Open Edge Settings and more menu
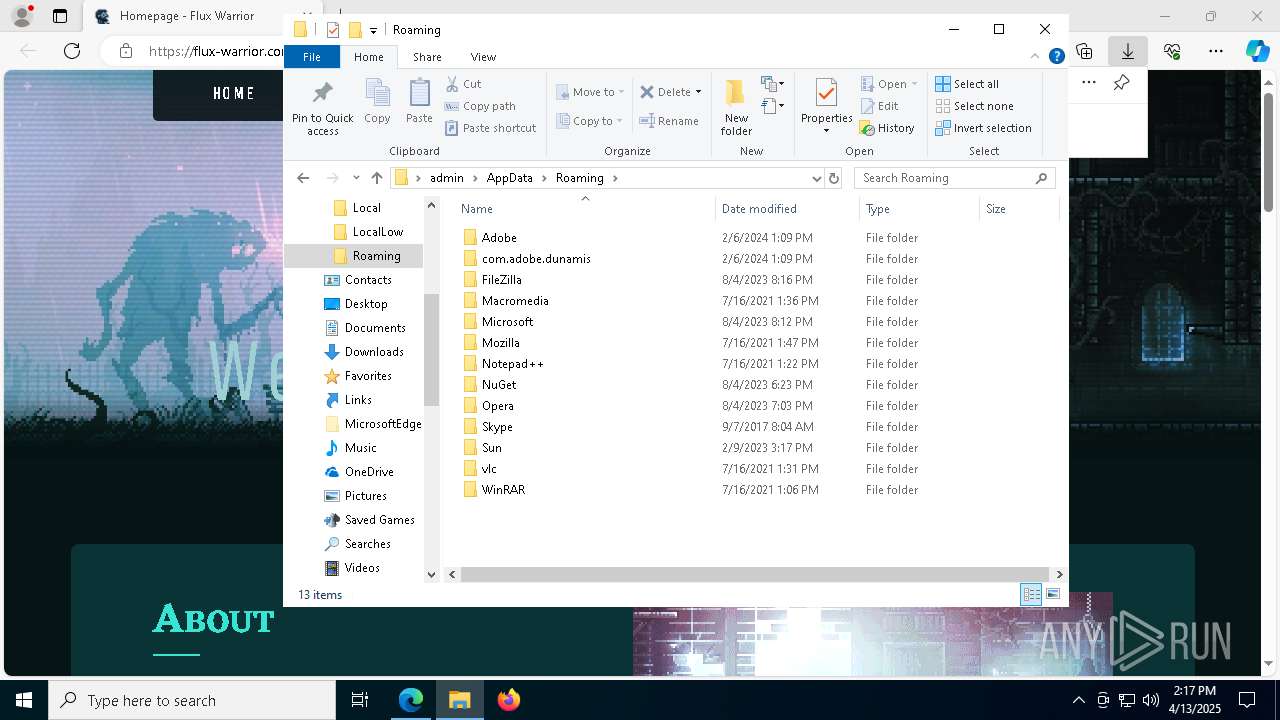The image size is (1280, 720). (x=1216, y=51)
